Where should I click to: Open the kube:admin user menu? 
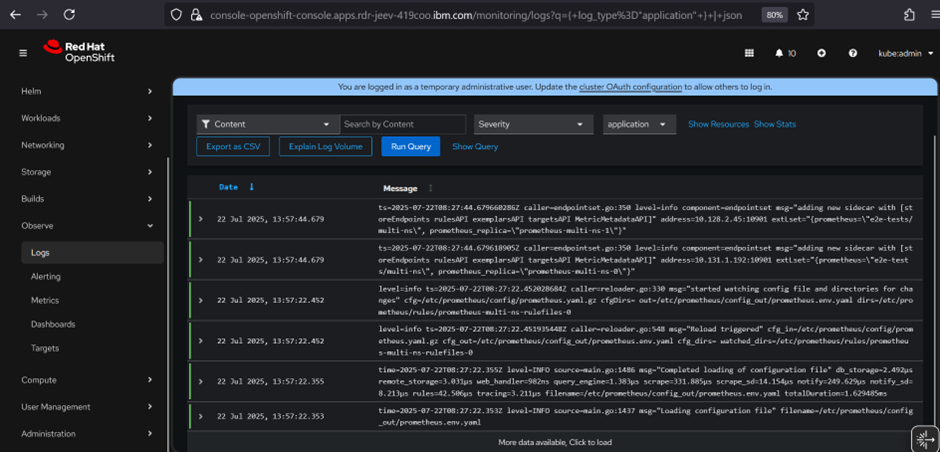pyautogui.click(x=904, y=53)
